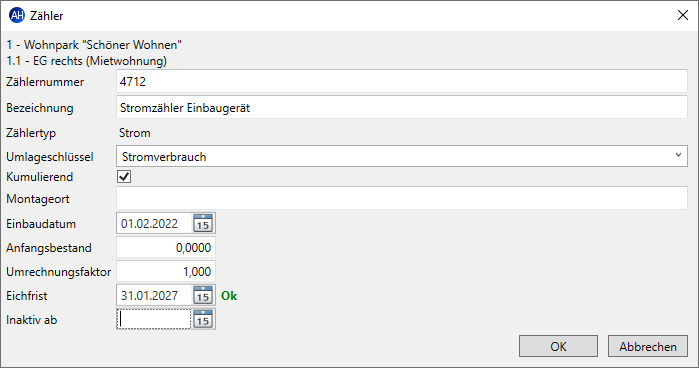Expand the Umlageschlüssel dropdown arrow
This screenshot has height=368, width=699.
point(678,156)
